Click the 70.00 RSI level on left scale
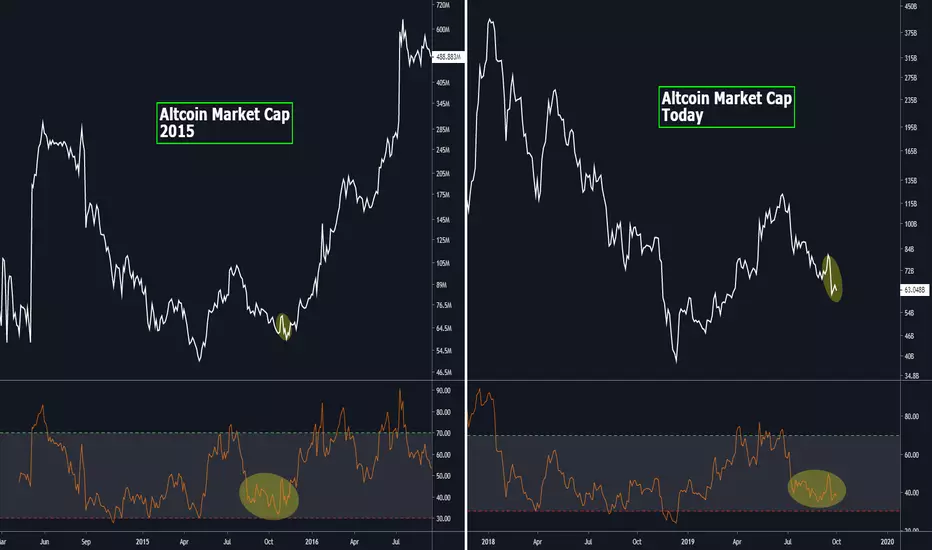The image size is (932, 550). (x=443, y=433)
